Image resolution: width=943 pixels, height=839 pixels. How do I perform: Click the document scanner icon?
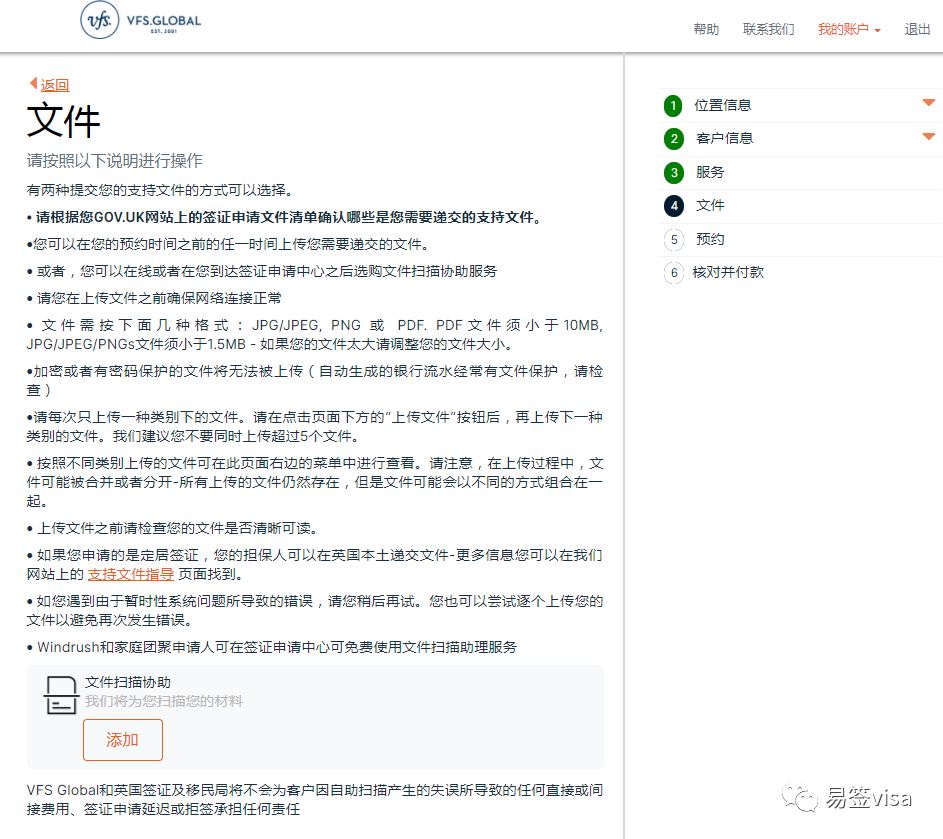(61, 695)
